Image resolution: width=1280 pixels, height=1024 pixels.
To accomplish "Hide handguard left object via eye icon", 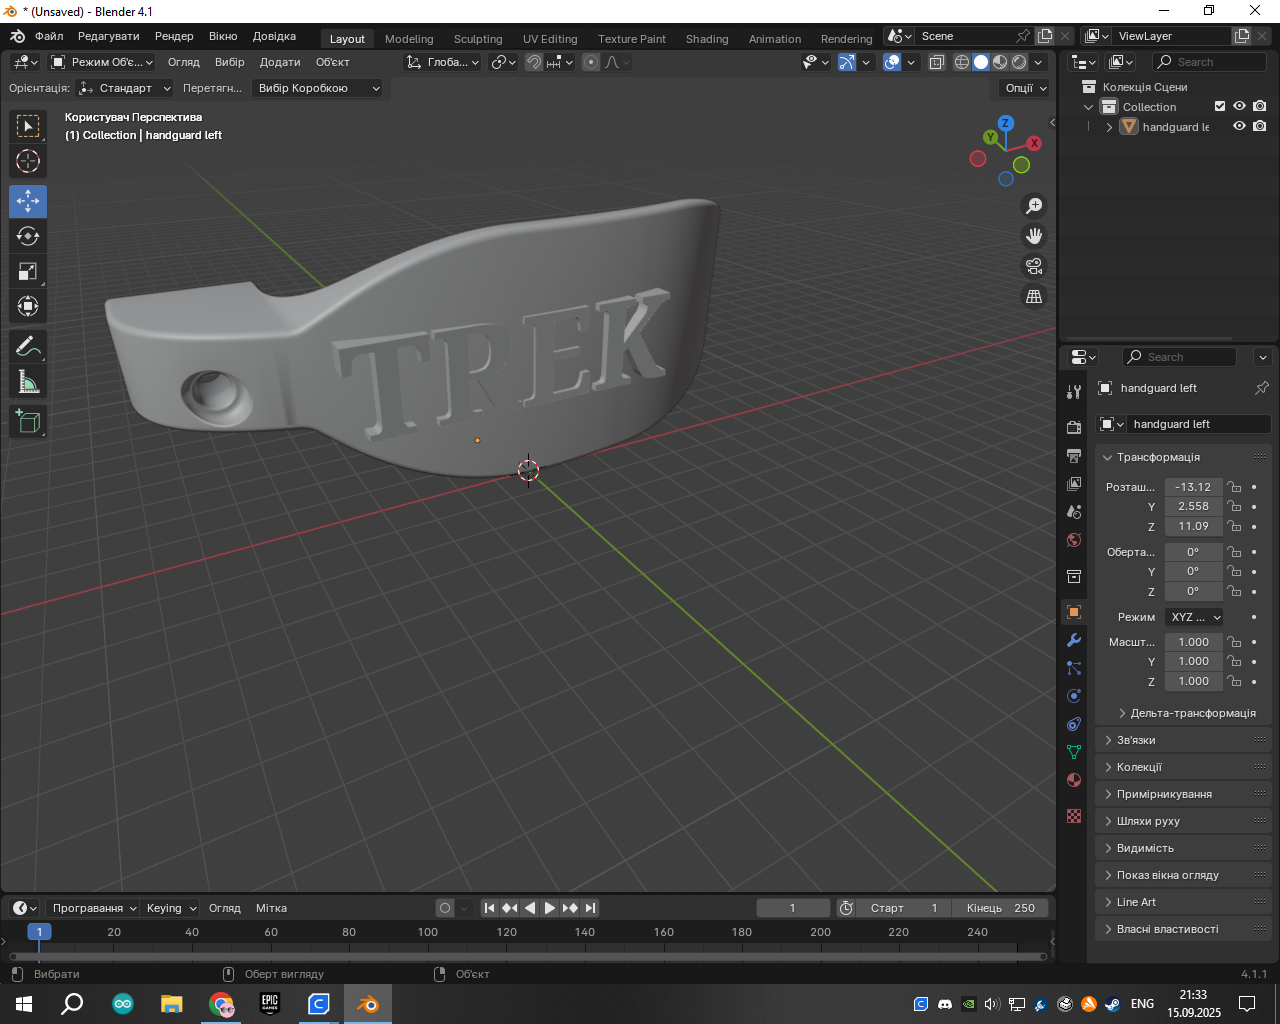I will coord(1239,126).
